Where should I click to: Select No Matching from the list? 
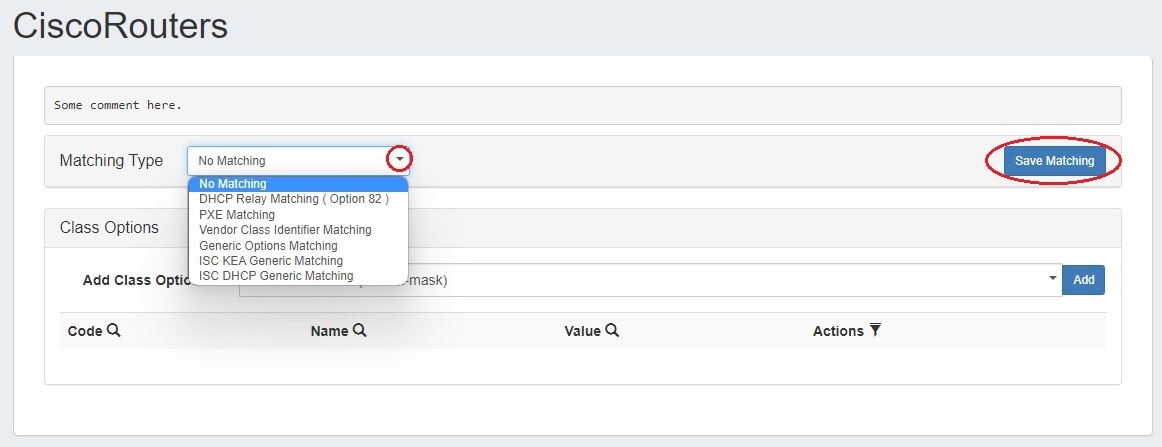pos(232,184)
